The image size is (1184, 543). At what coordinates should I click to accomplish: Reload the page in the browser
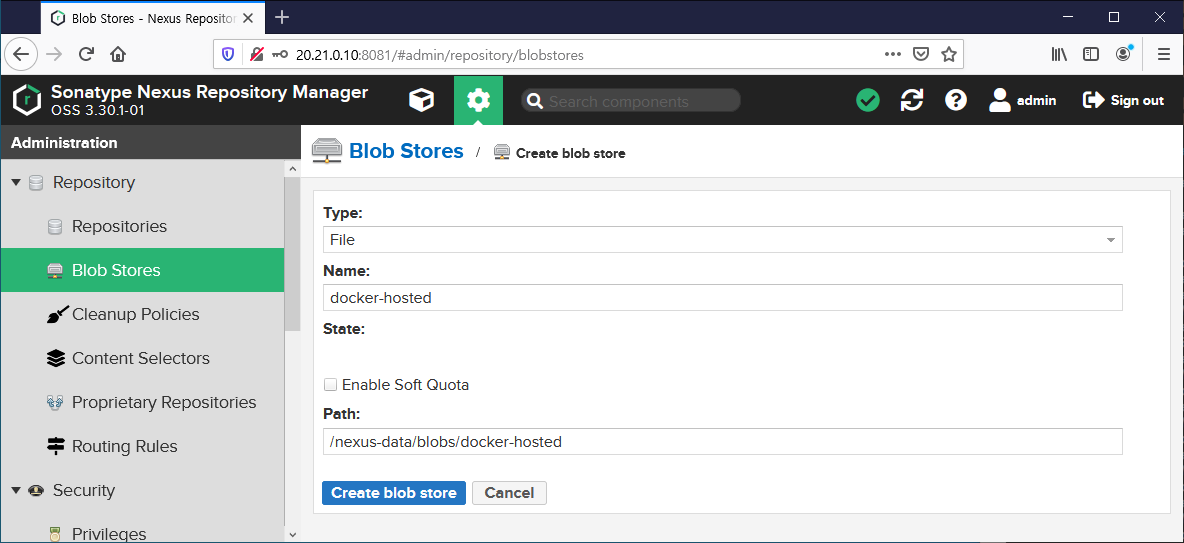pyautogui.click(x=86, y=54)
